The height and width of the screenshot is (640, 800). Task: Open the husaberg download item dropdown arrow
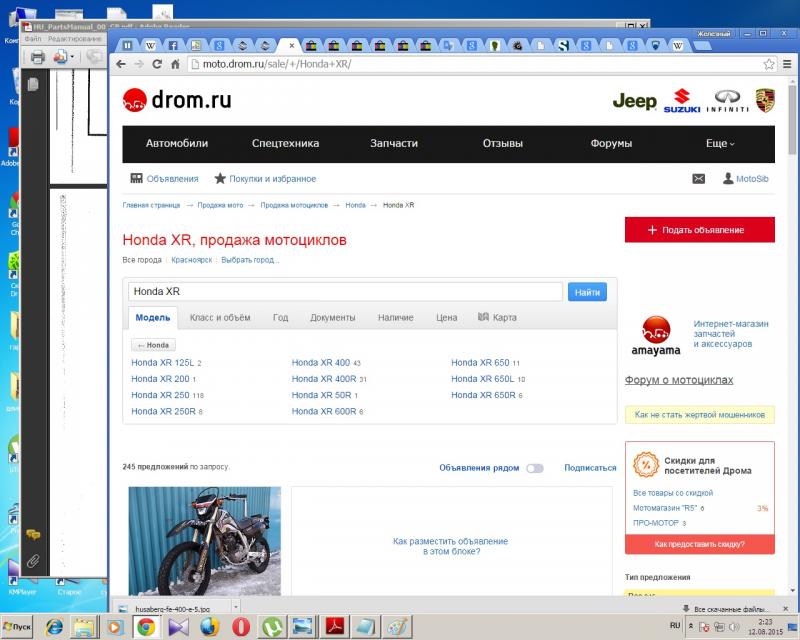tap(236, 607)
